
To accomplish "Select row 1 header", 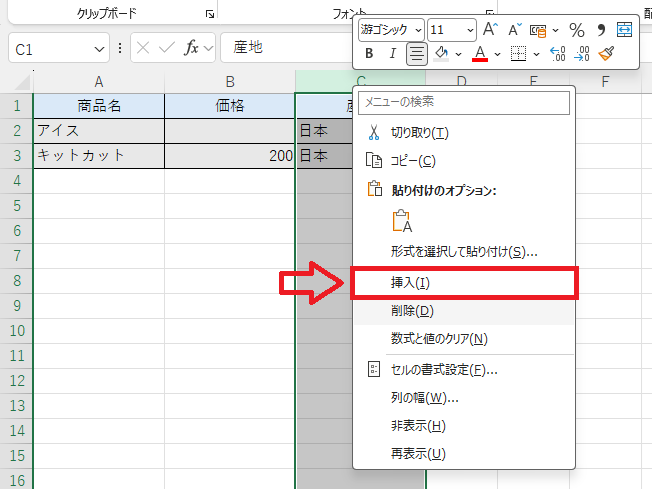I will (x=17, y=106).
